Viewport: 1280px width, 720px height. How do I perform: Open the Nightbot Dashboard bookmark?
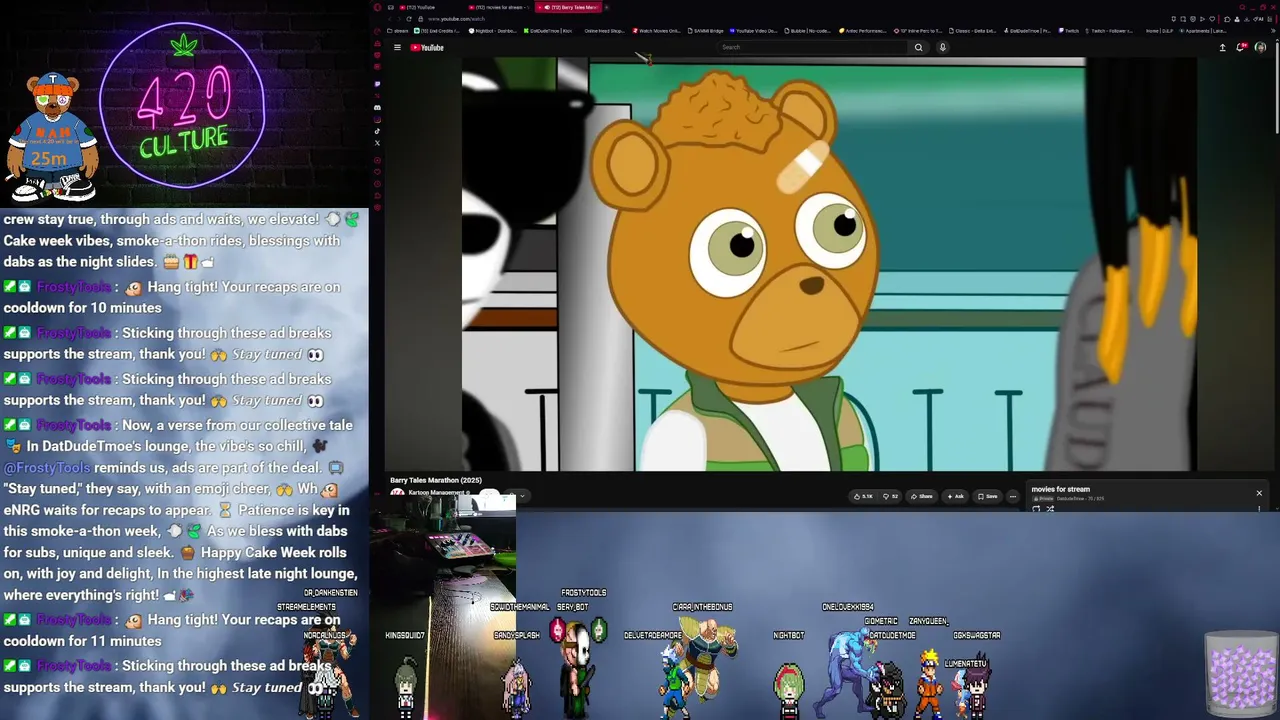click(494, 31)
